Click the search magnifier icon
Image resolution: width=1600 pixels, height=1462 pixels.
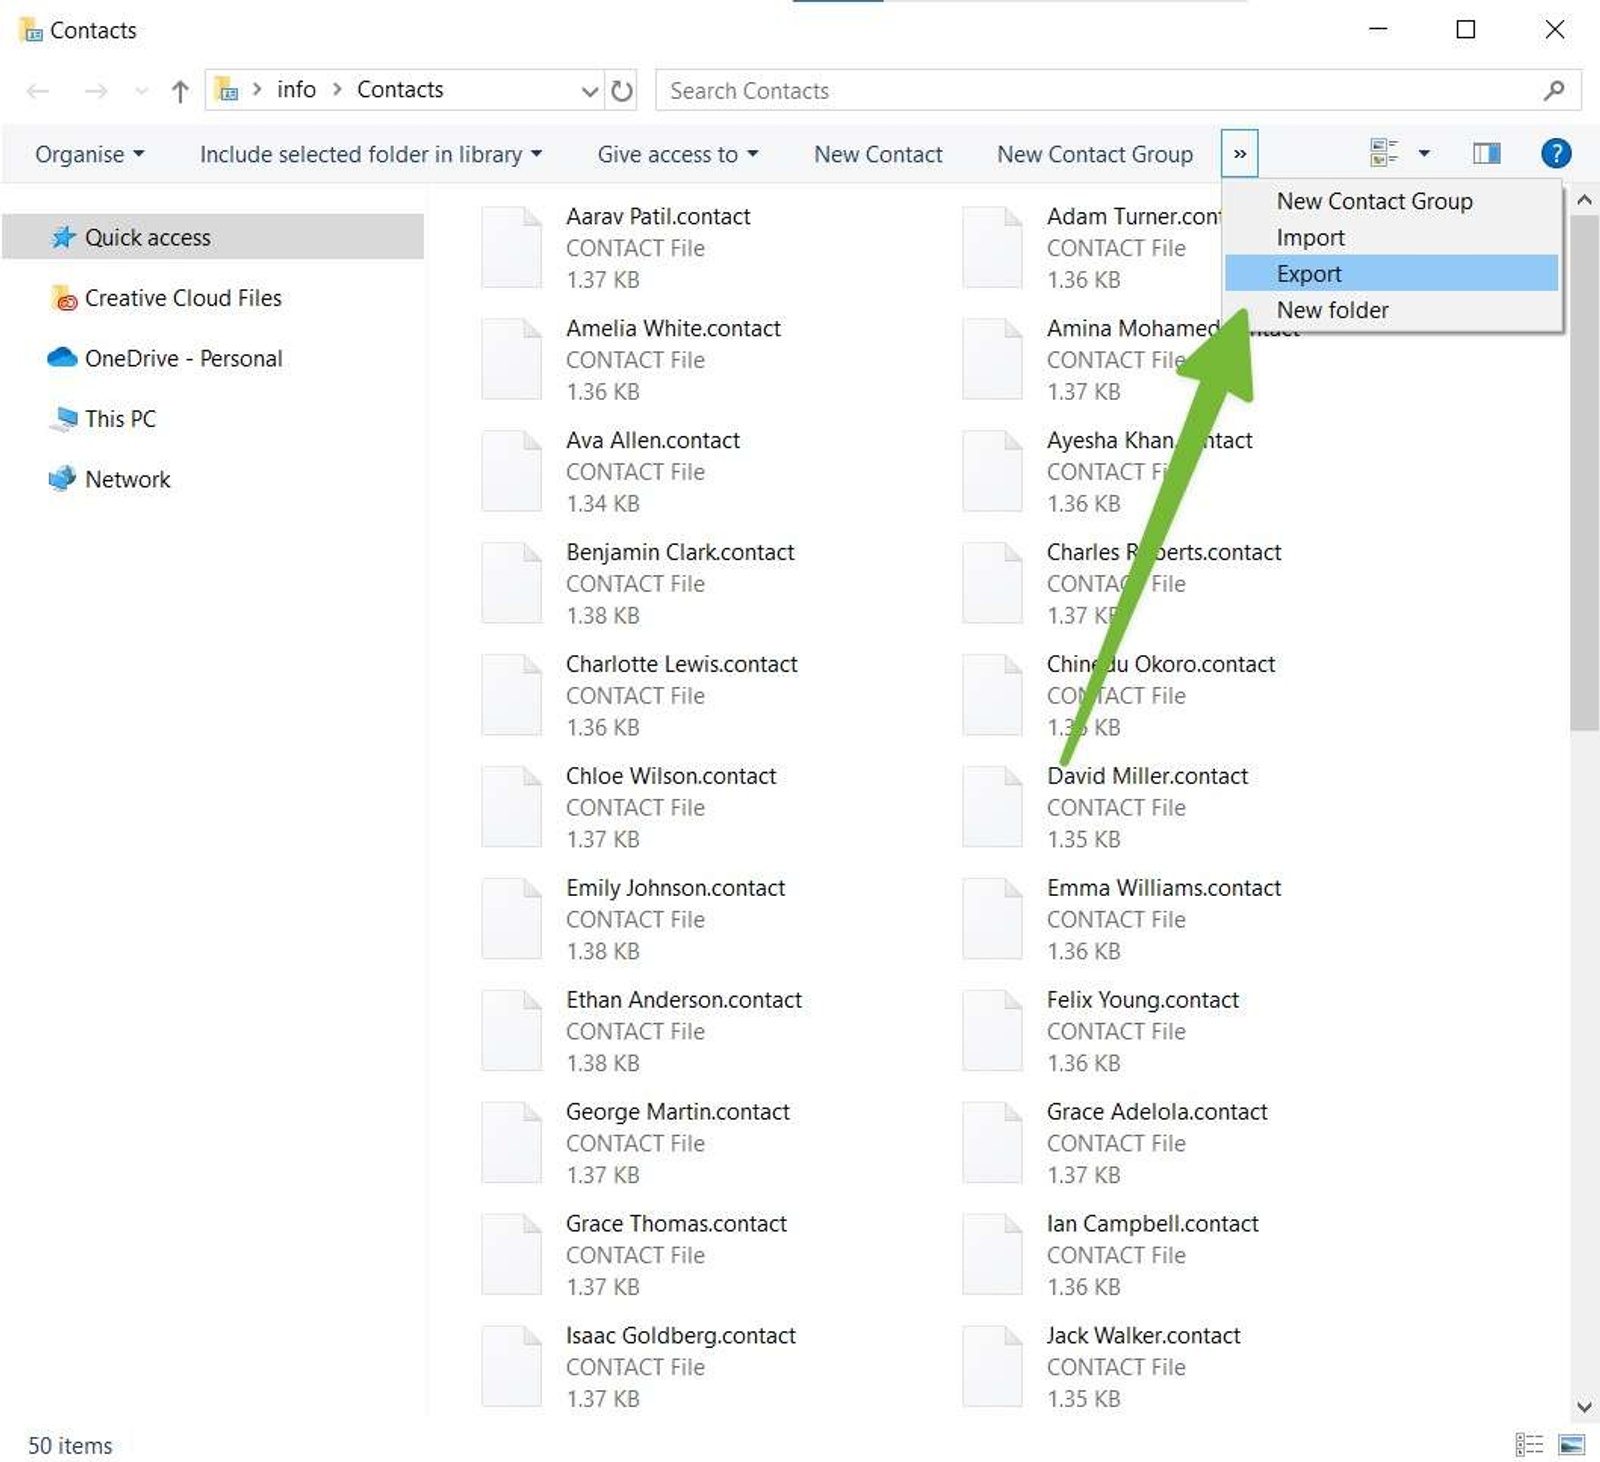[1554, 90]
